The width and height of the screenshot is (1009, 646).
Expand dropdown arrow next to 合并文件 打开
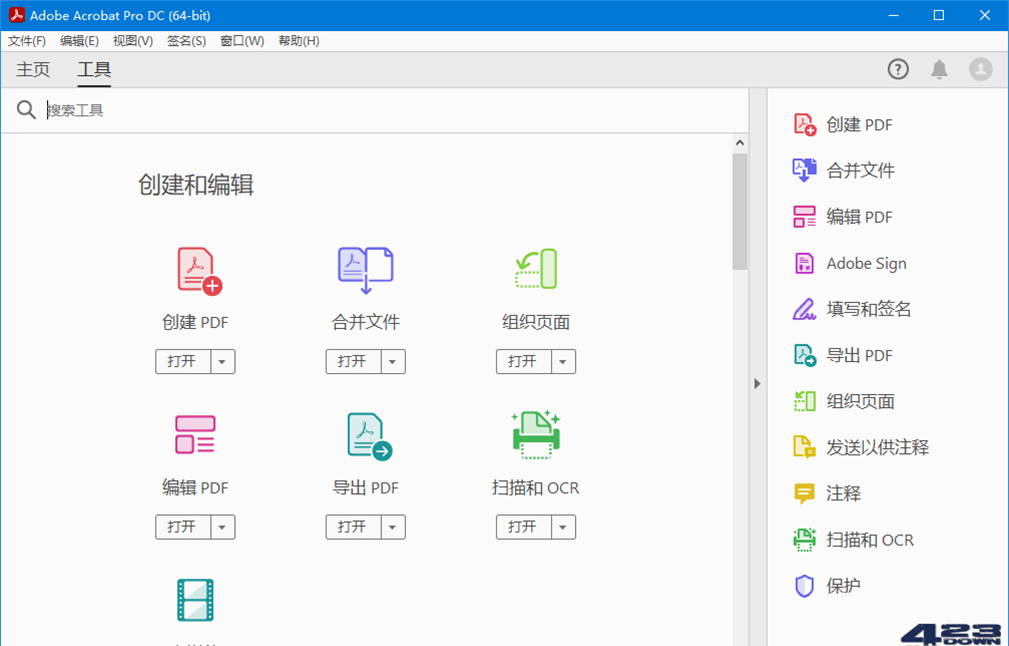393,362
